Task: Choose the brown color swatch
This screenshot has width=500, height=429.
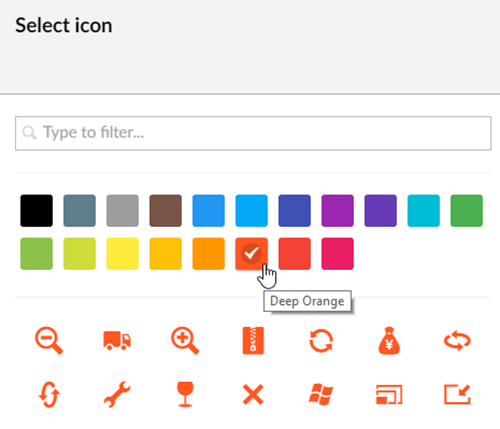Action: tap(166, 211)
